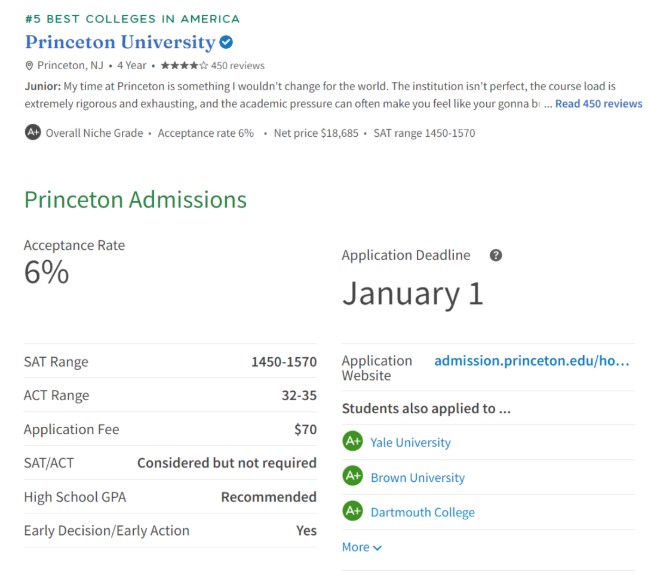Click the A+ grade badge for Brown University

pyautogui.click(x=353, y=476)
